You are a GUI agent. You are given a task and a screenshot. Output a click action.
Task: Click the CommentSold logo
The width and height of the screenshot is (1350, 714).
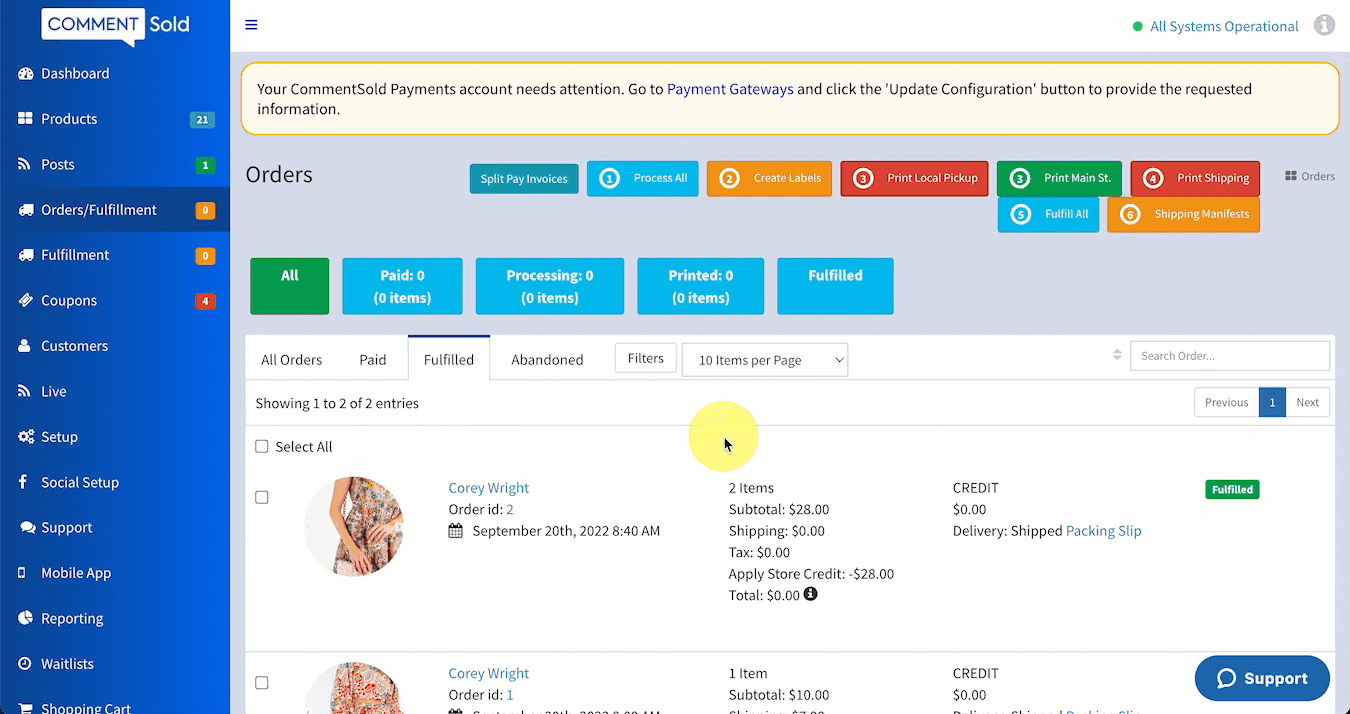pos(115,25)
